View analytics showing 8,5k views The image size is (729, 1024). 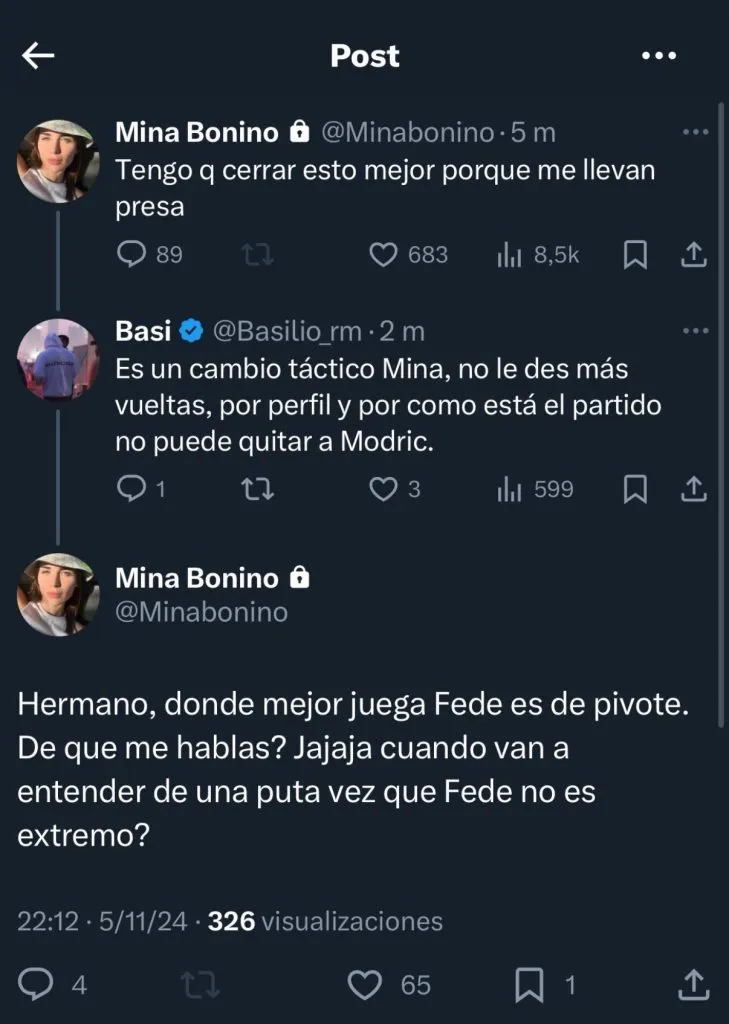point(510,255)
